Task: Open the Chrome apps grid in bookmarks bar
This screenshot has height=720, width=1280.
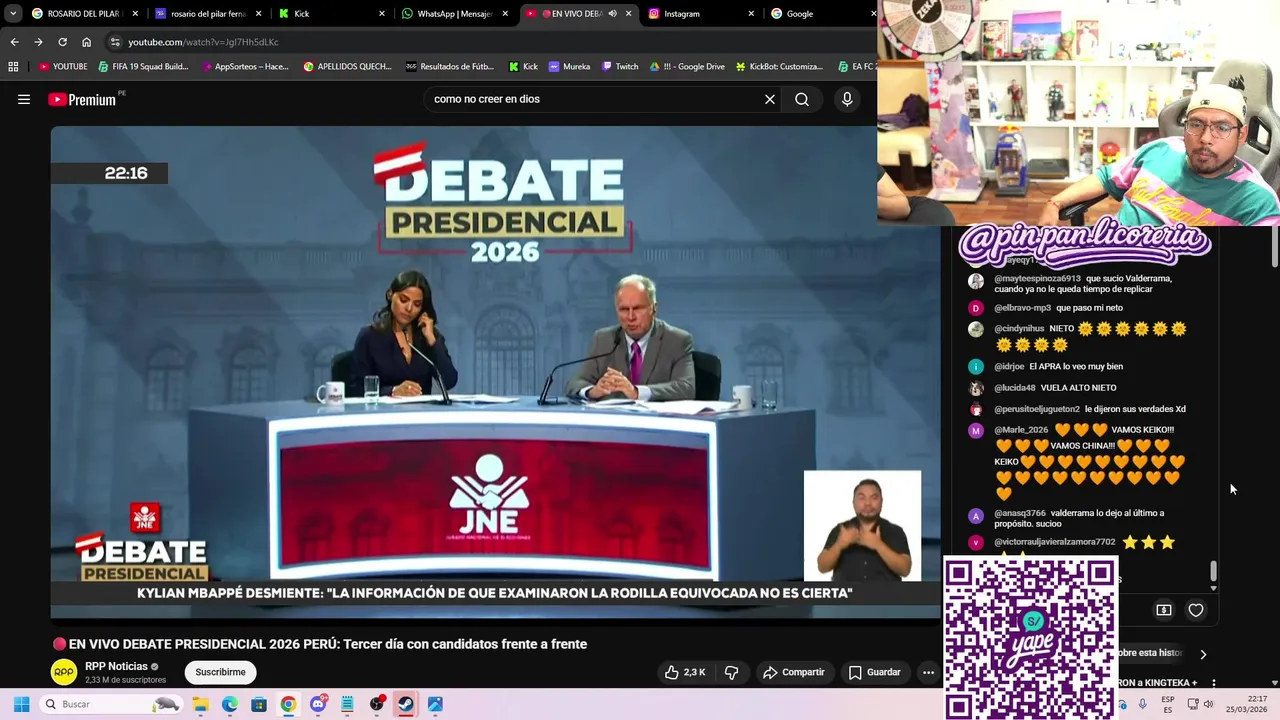Action: point(13,66)
